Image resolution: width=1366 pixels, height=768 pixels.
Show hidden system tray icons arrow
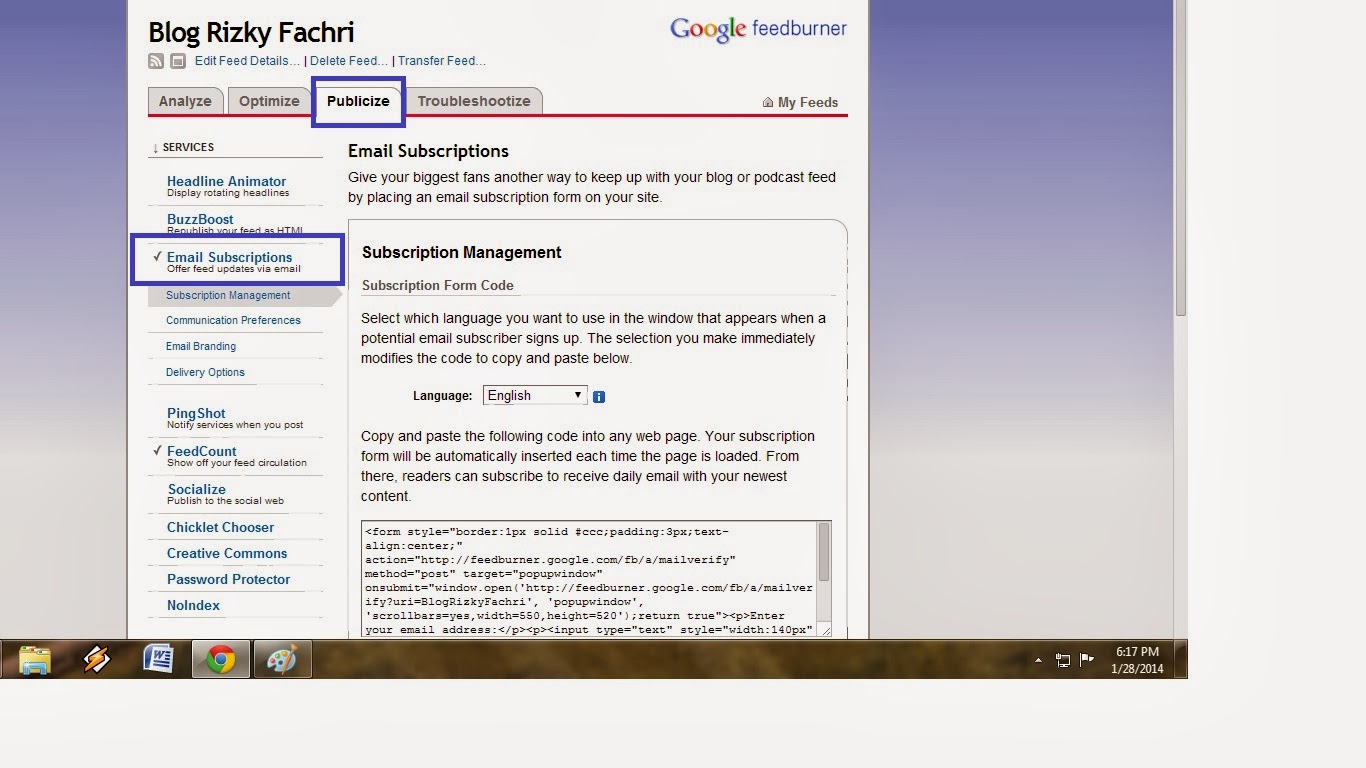pos(1038,661)
